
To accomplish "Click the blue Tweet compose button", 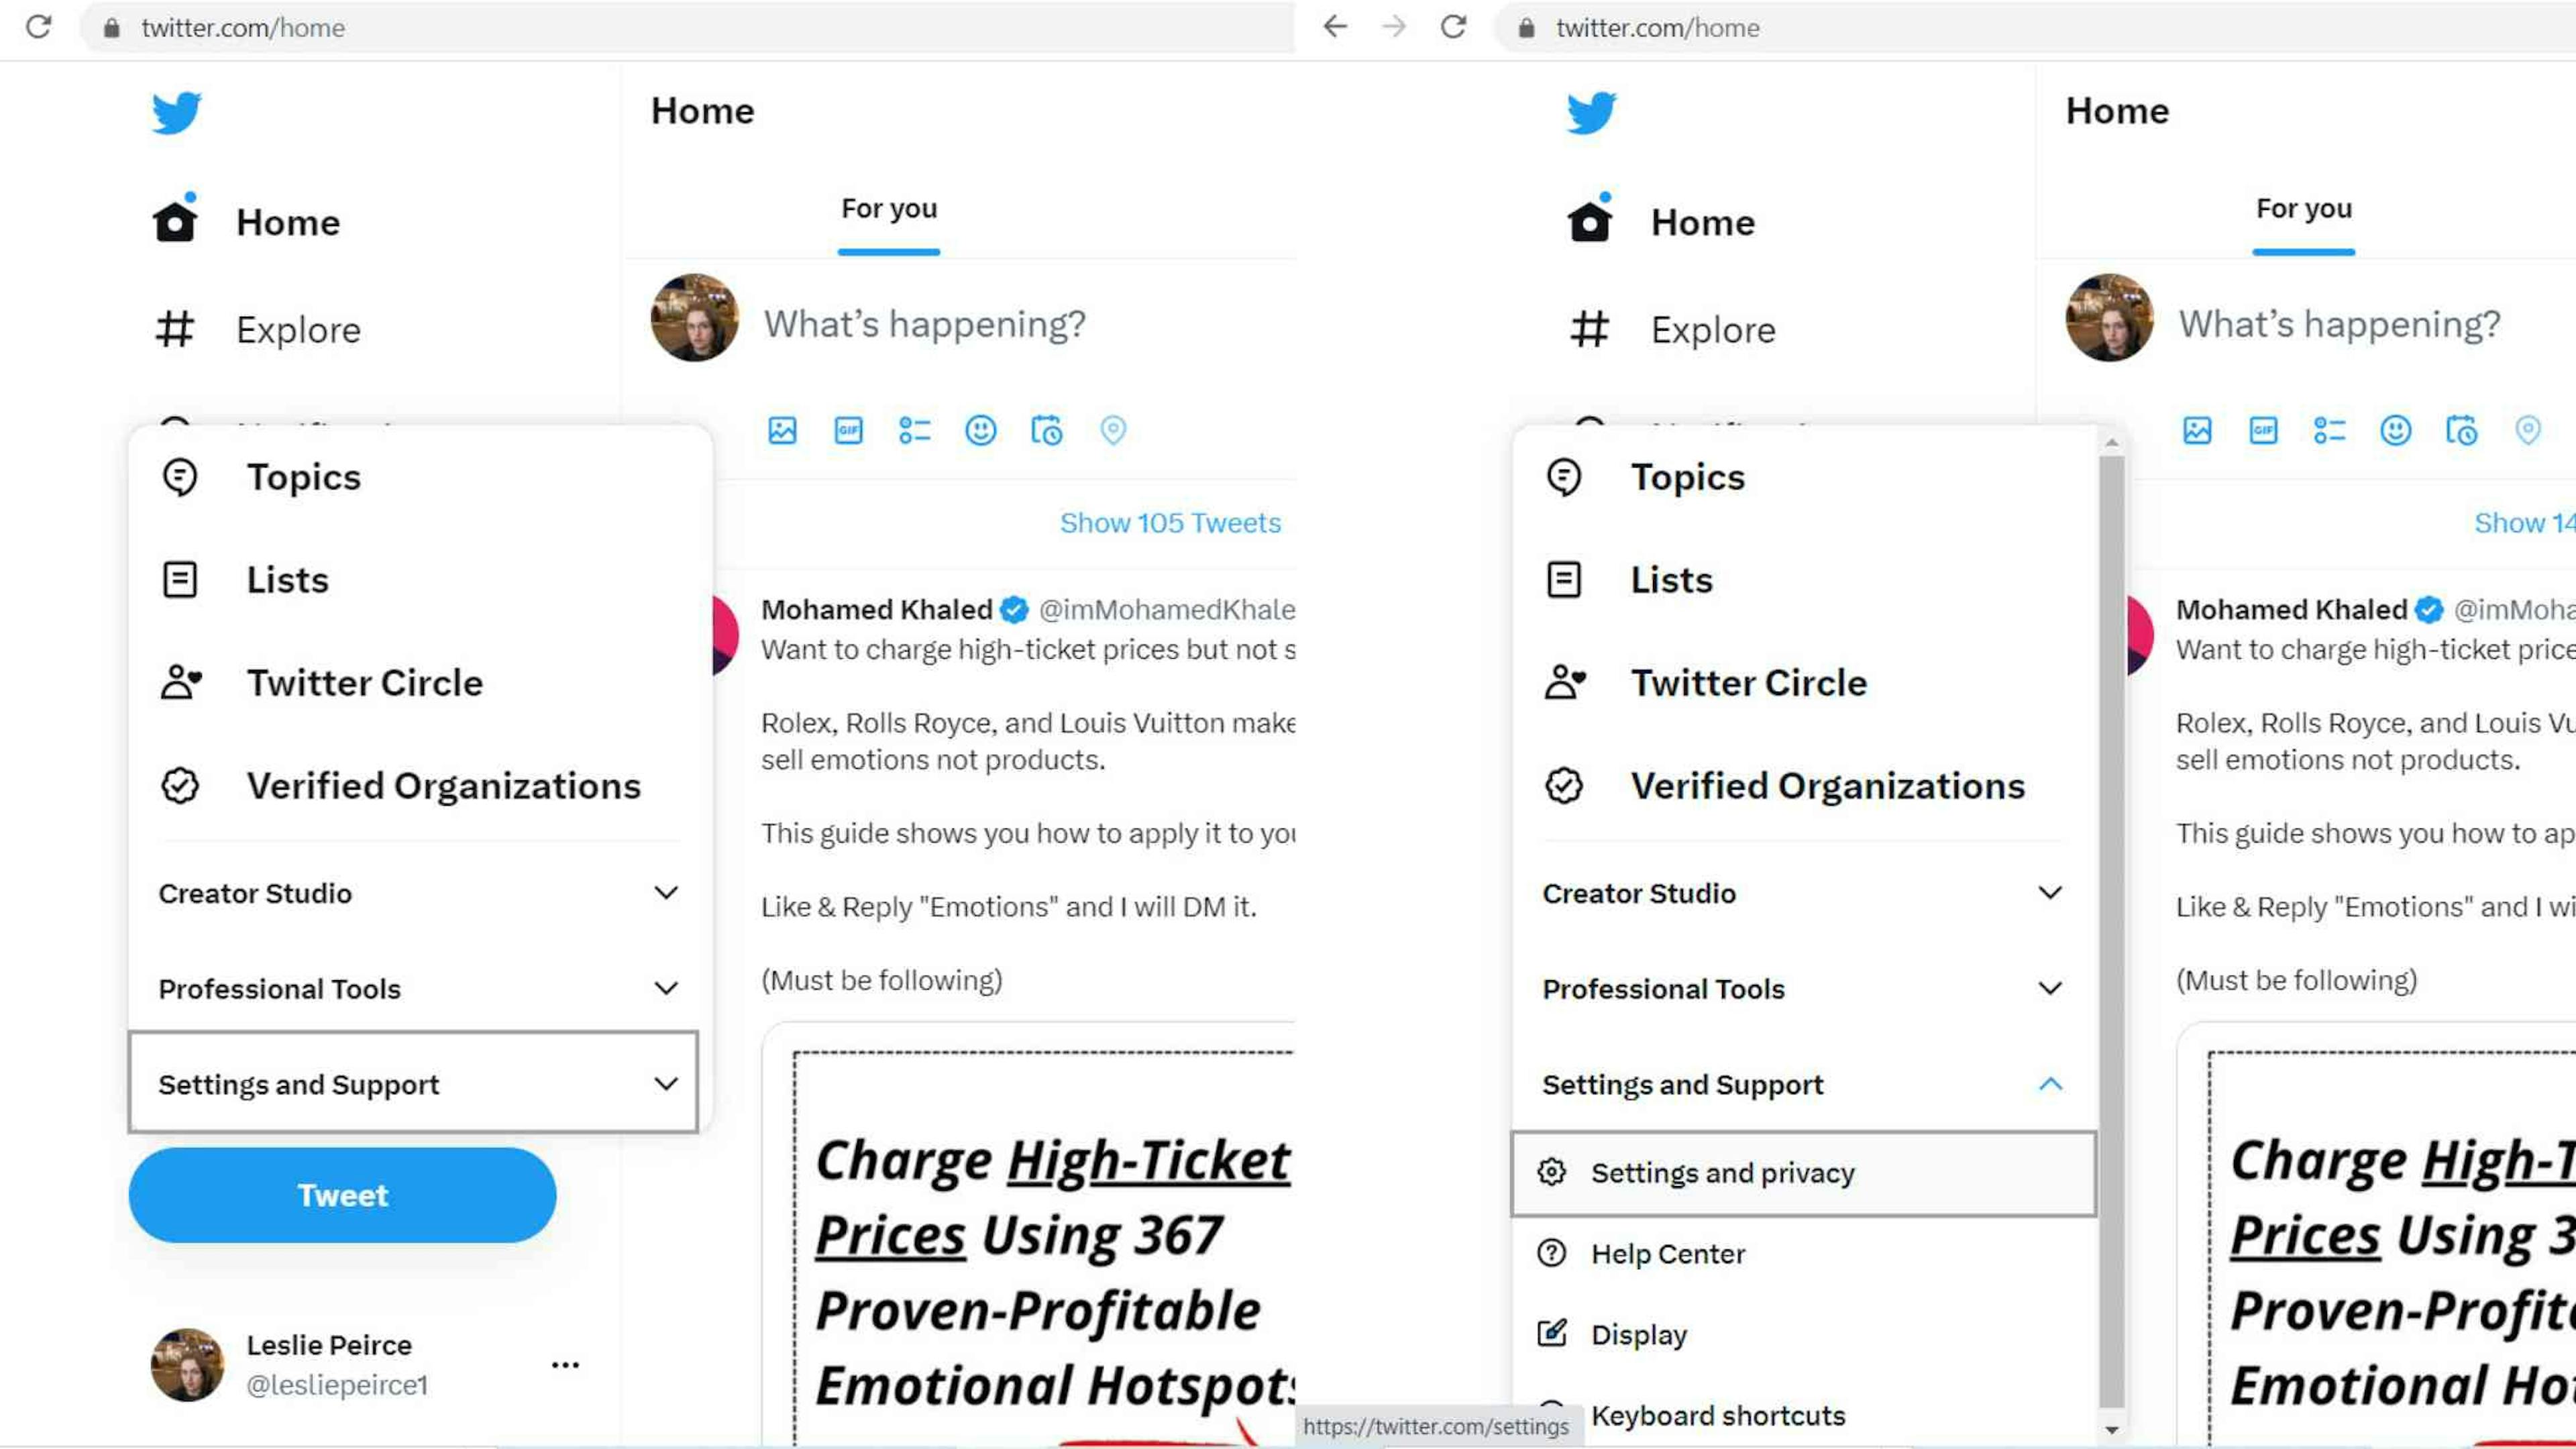I will pyautogui.click(x=343, y=1193).
